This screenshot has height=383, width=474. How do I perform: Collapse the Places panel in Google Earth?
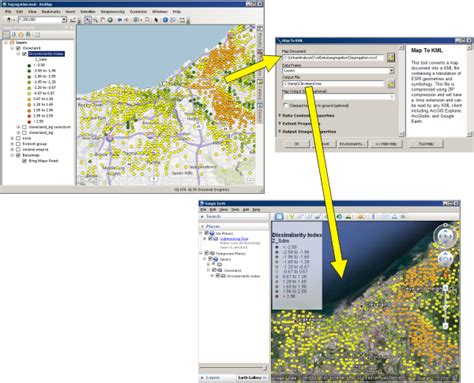pos(202,227)
